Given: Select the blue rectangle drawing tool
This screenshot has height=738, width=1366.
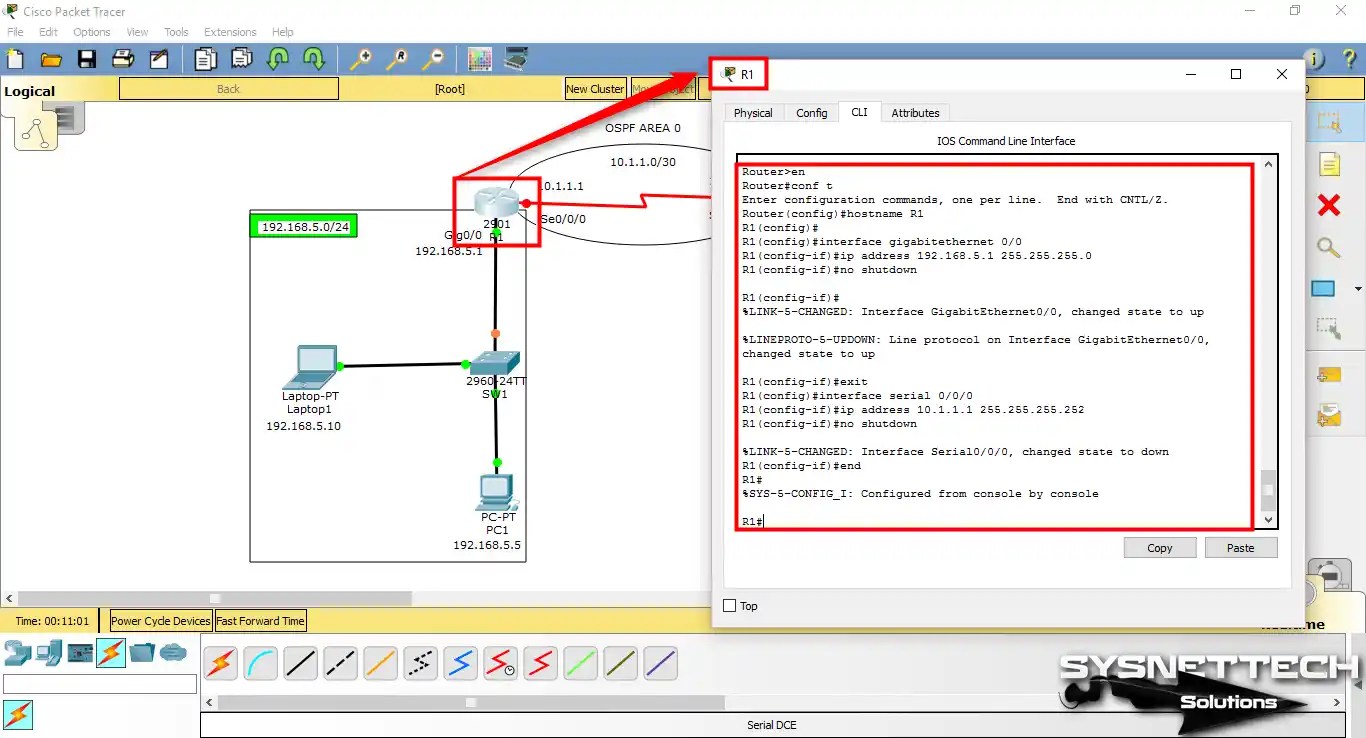Looking at the screenshot, I should [1324, 288].
